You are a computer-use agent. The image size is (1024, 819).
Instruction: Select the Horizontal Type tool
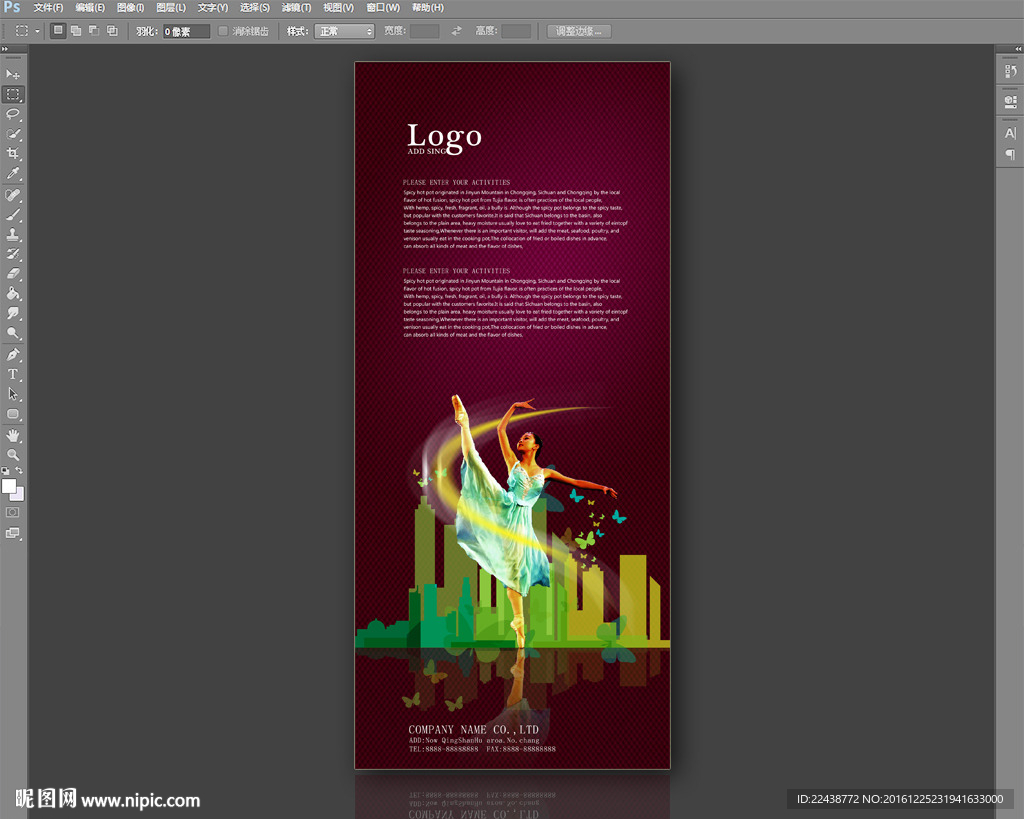pyautogui.click(x=13, y=374)
